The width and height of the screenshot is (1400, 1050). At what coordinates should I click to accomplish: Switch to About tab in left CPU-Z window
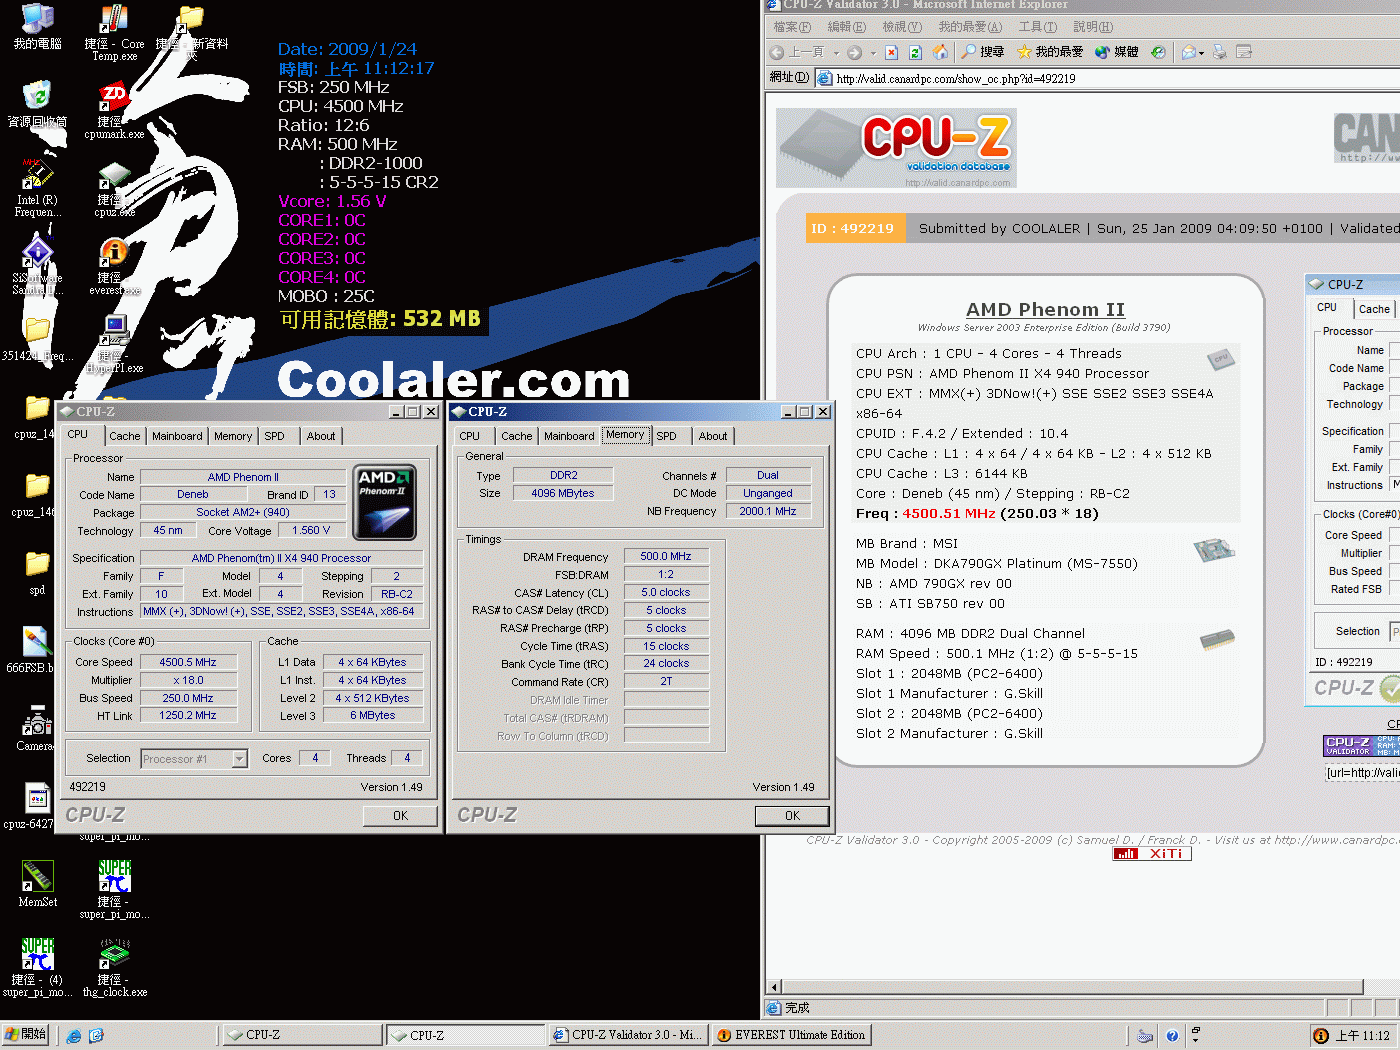(321, 436)
